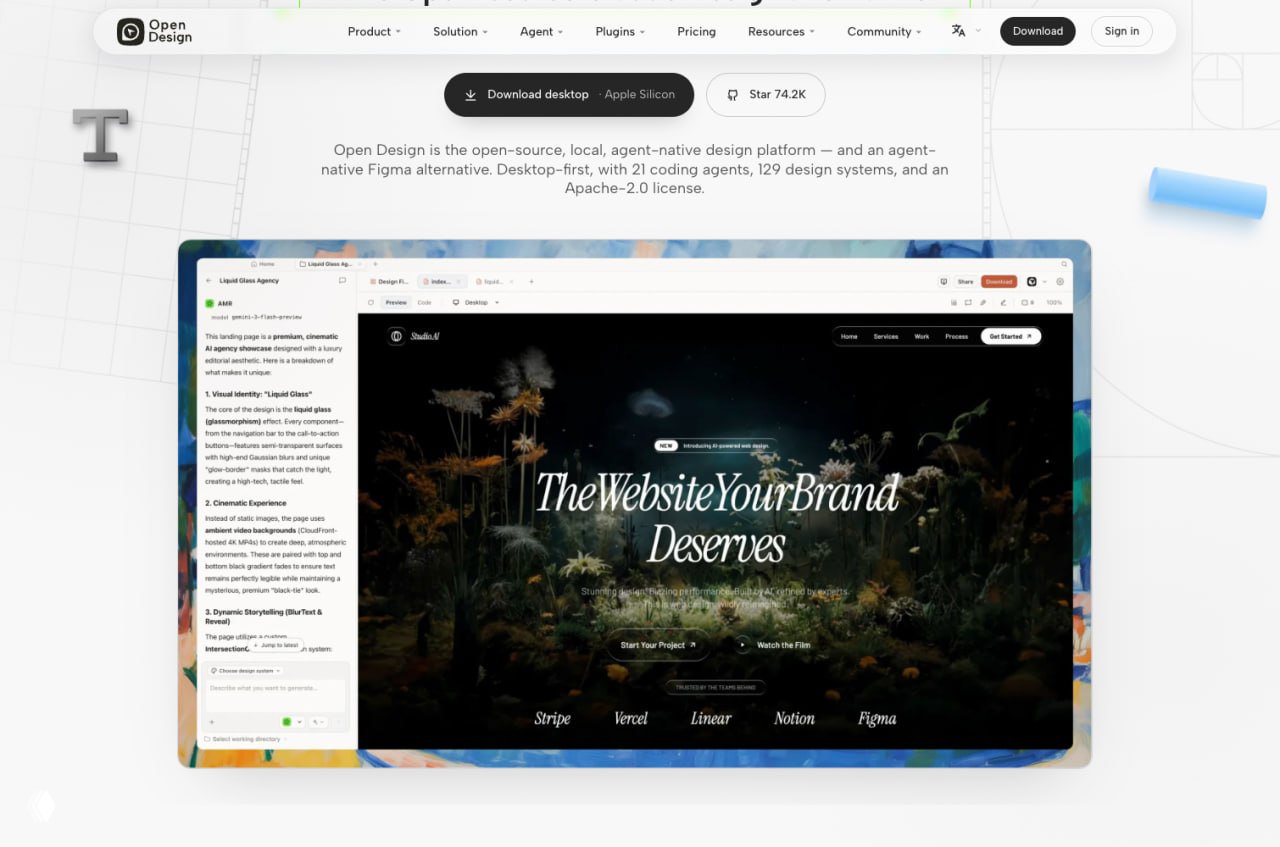1280x847 pixels.
Task: Click the square icon left of Preview
Action: pyautogui.click(x=371, y=302)
